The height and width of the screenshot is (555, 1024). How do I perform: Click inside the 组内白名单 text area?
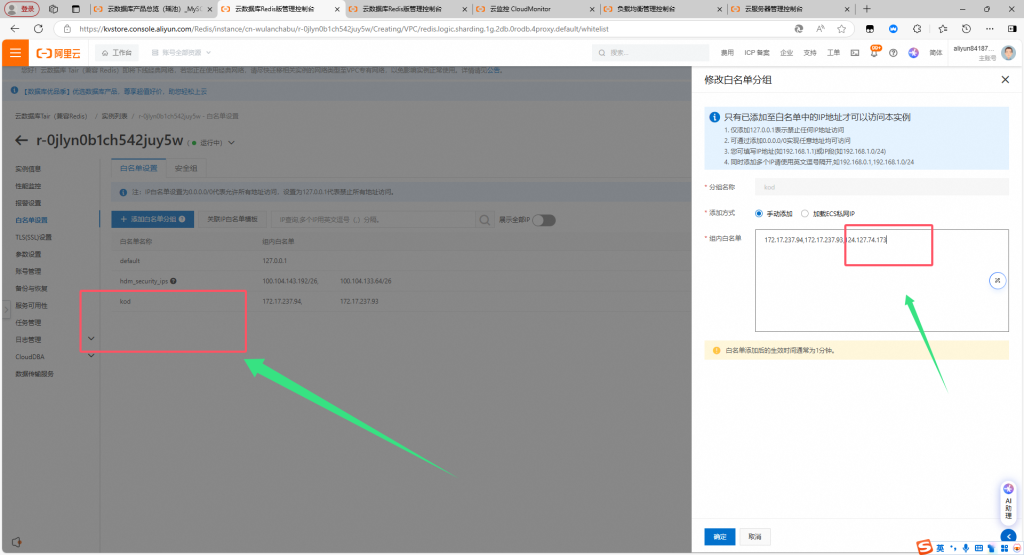pyautogui.click(x=880, y=290)
